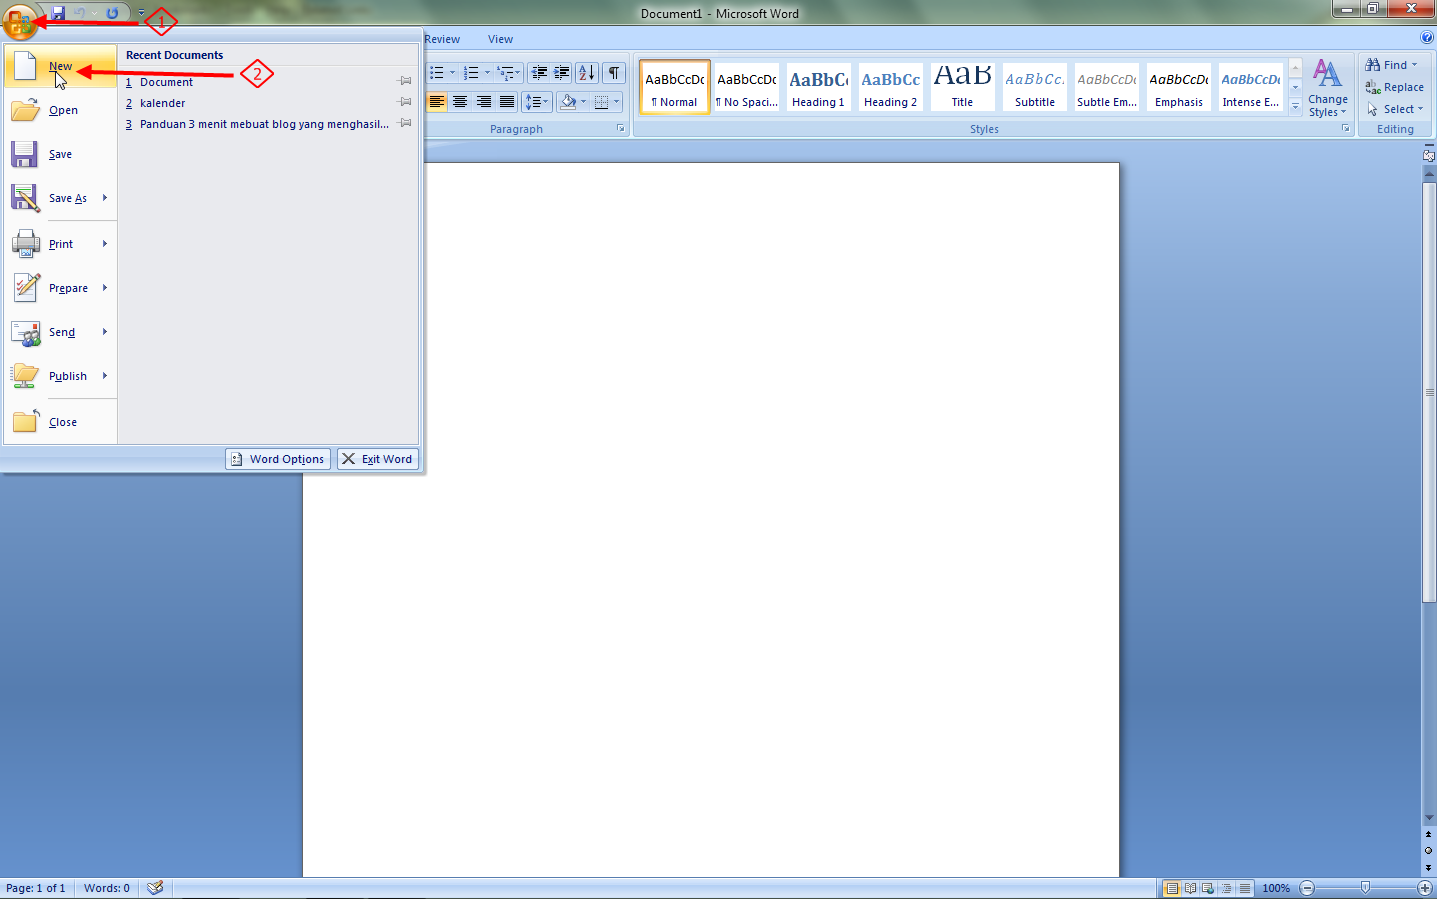Click the Numbering list icon
The image size is (1437, 899).
(471, 73)
